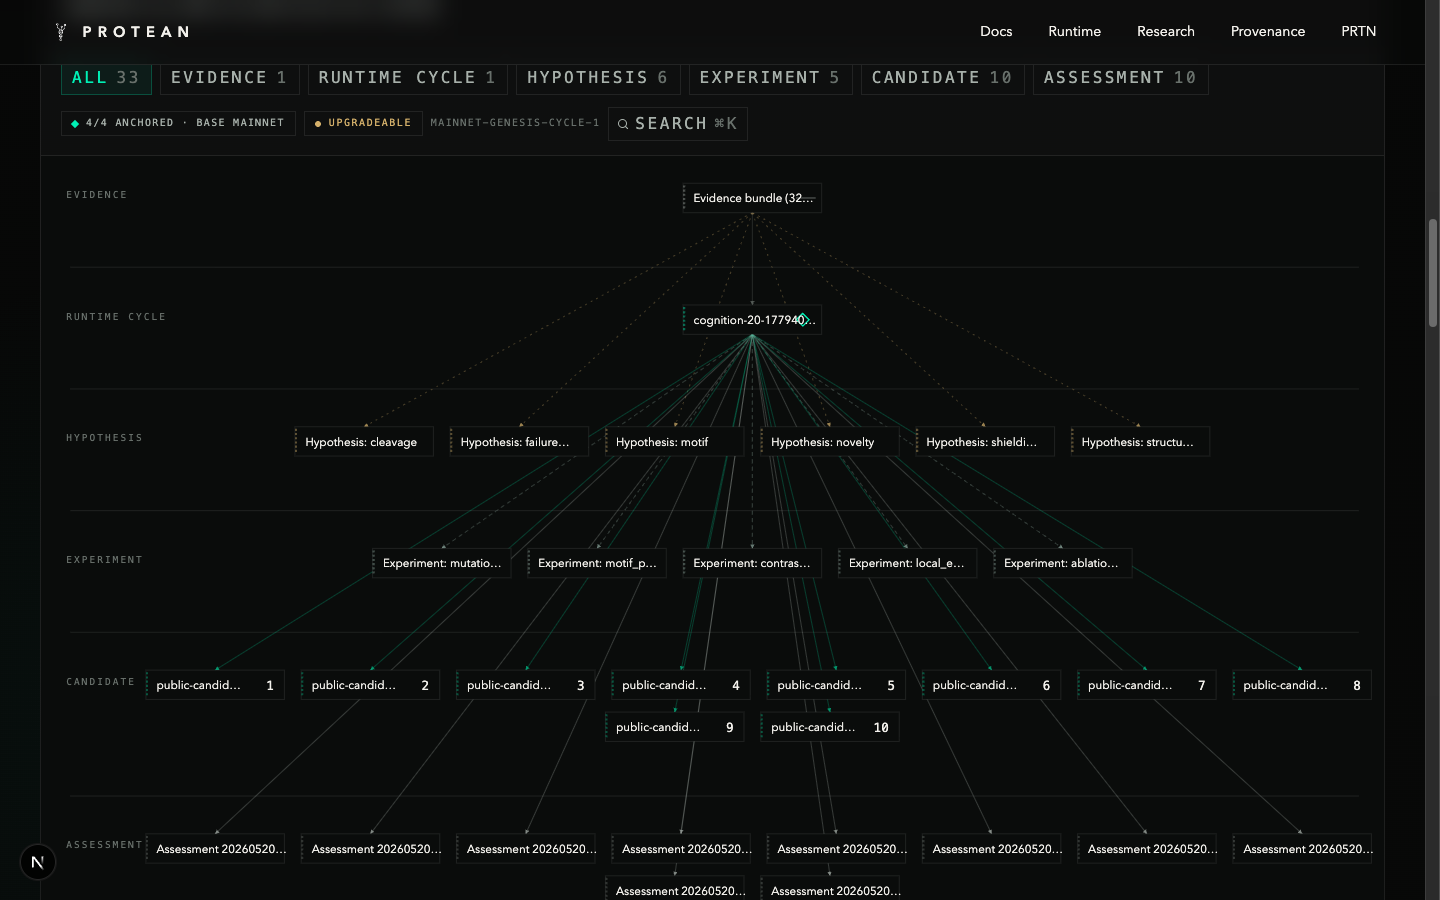Open Assessment node under candidate 3

(526, 849)
